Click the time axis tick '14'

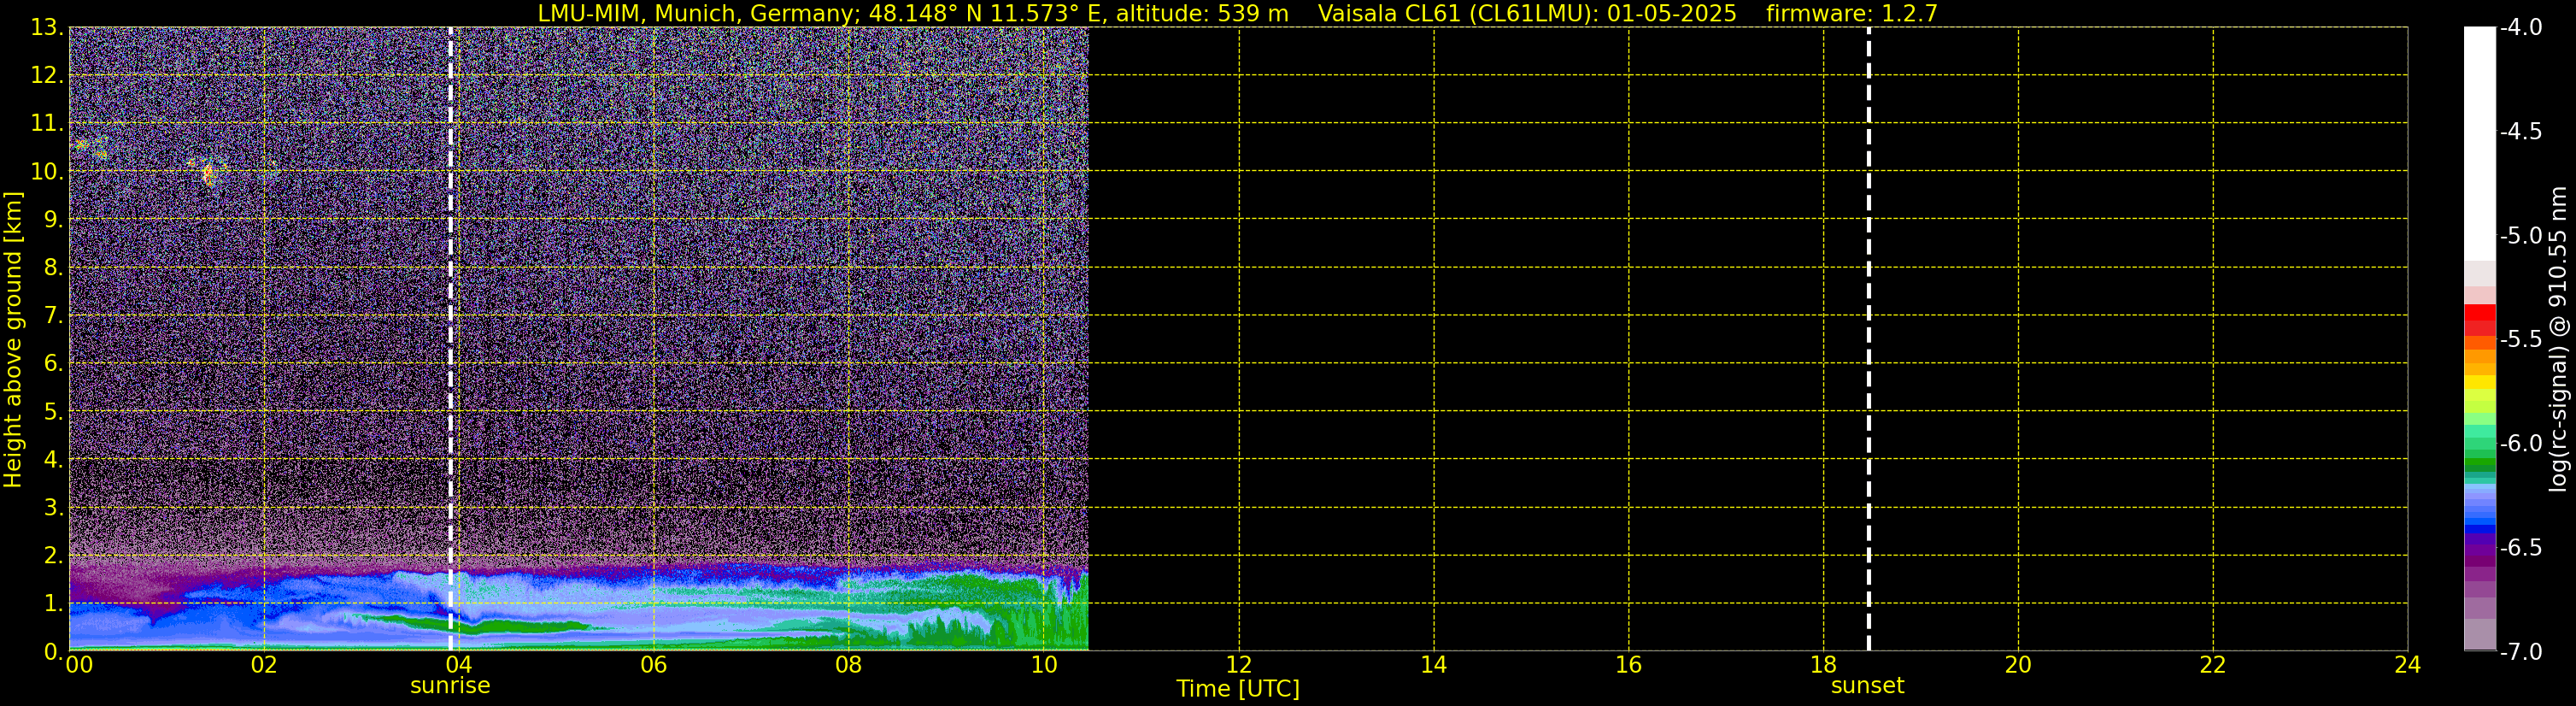[x=1434, y=665]
